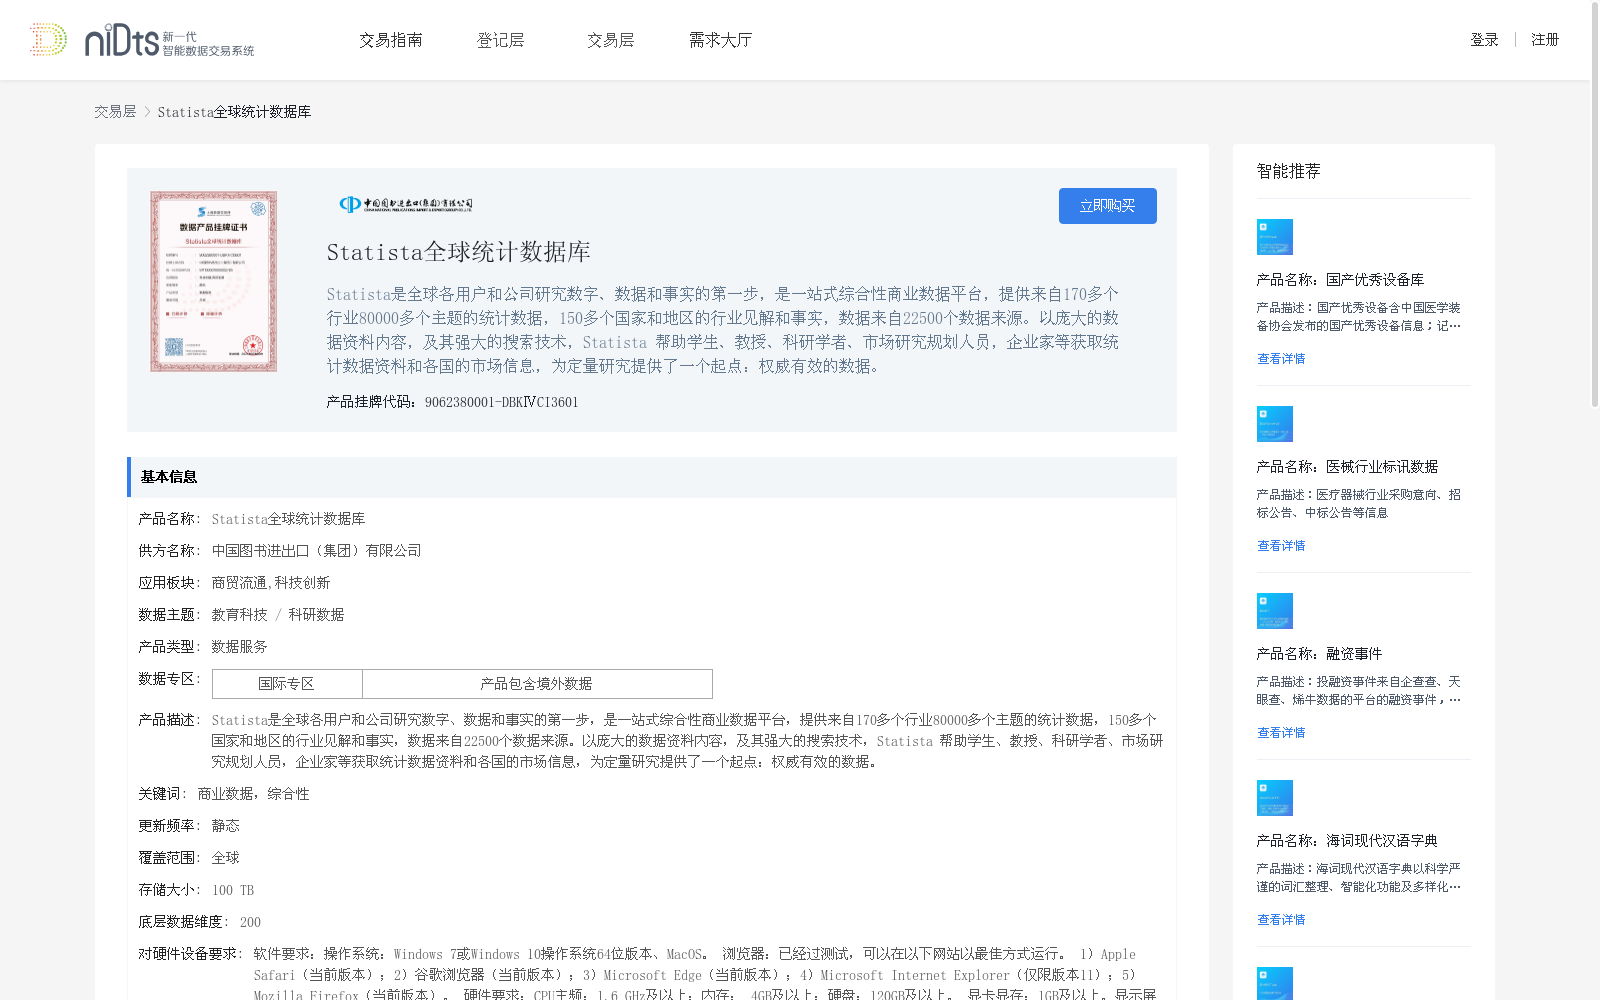Click the storage size 100 TB
1600x1000 pixels.
pos(232,890)
